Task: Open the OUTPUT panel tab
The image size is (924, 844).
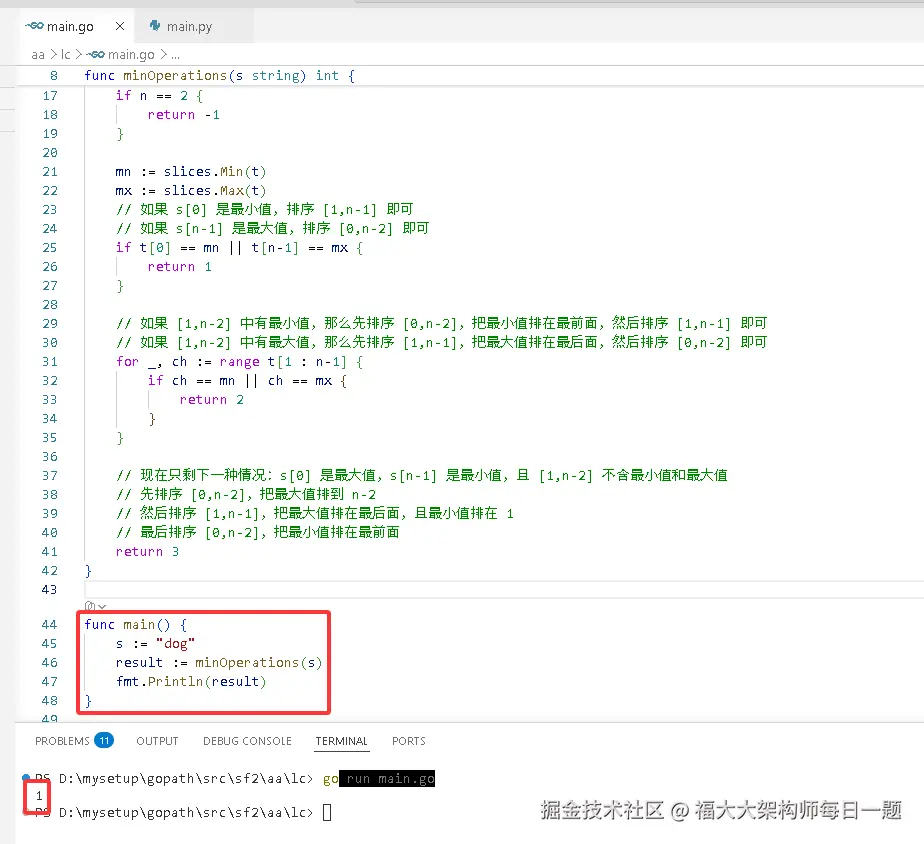Action: point(157,741)
